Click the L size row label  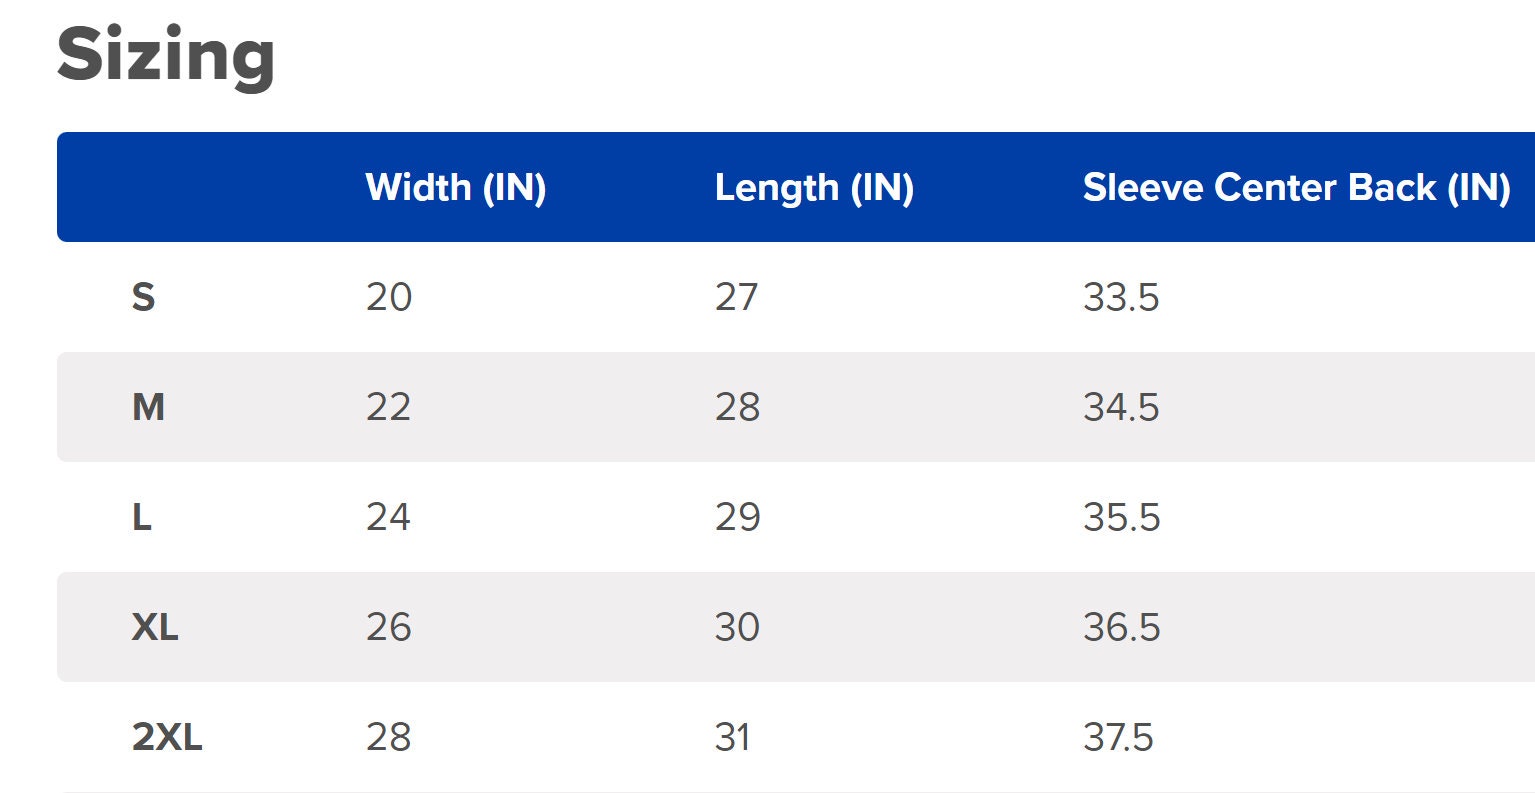coord(142,517)
